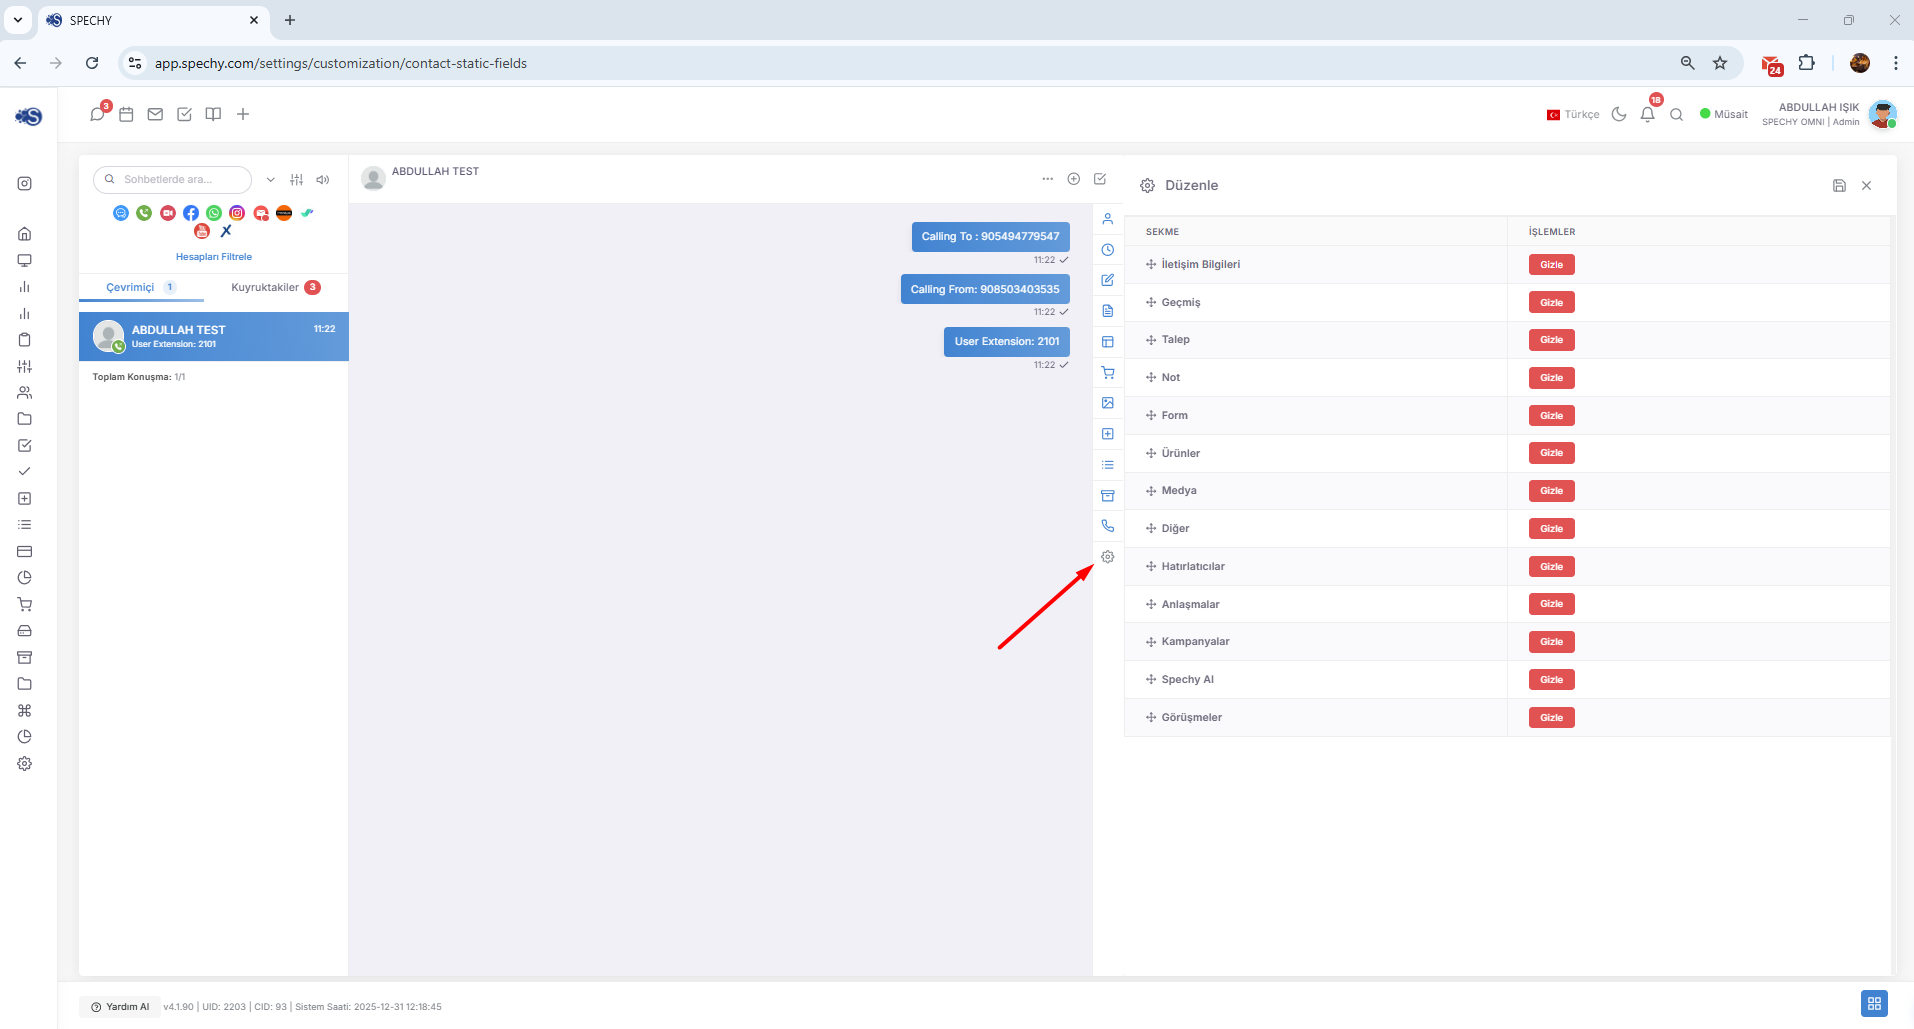The image size is (1914, 1029).
Task: Click the Hesapları Filtrele link
Action: tap(214, 257)
